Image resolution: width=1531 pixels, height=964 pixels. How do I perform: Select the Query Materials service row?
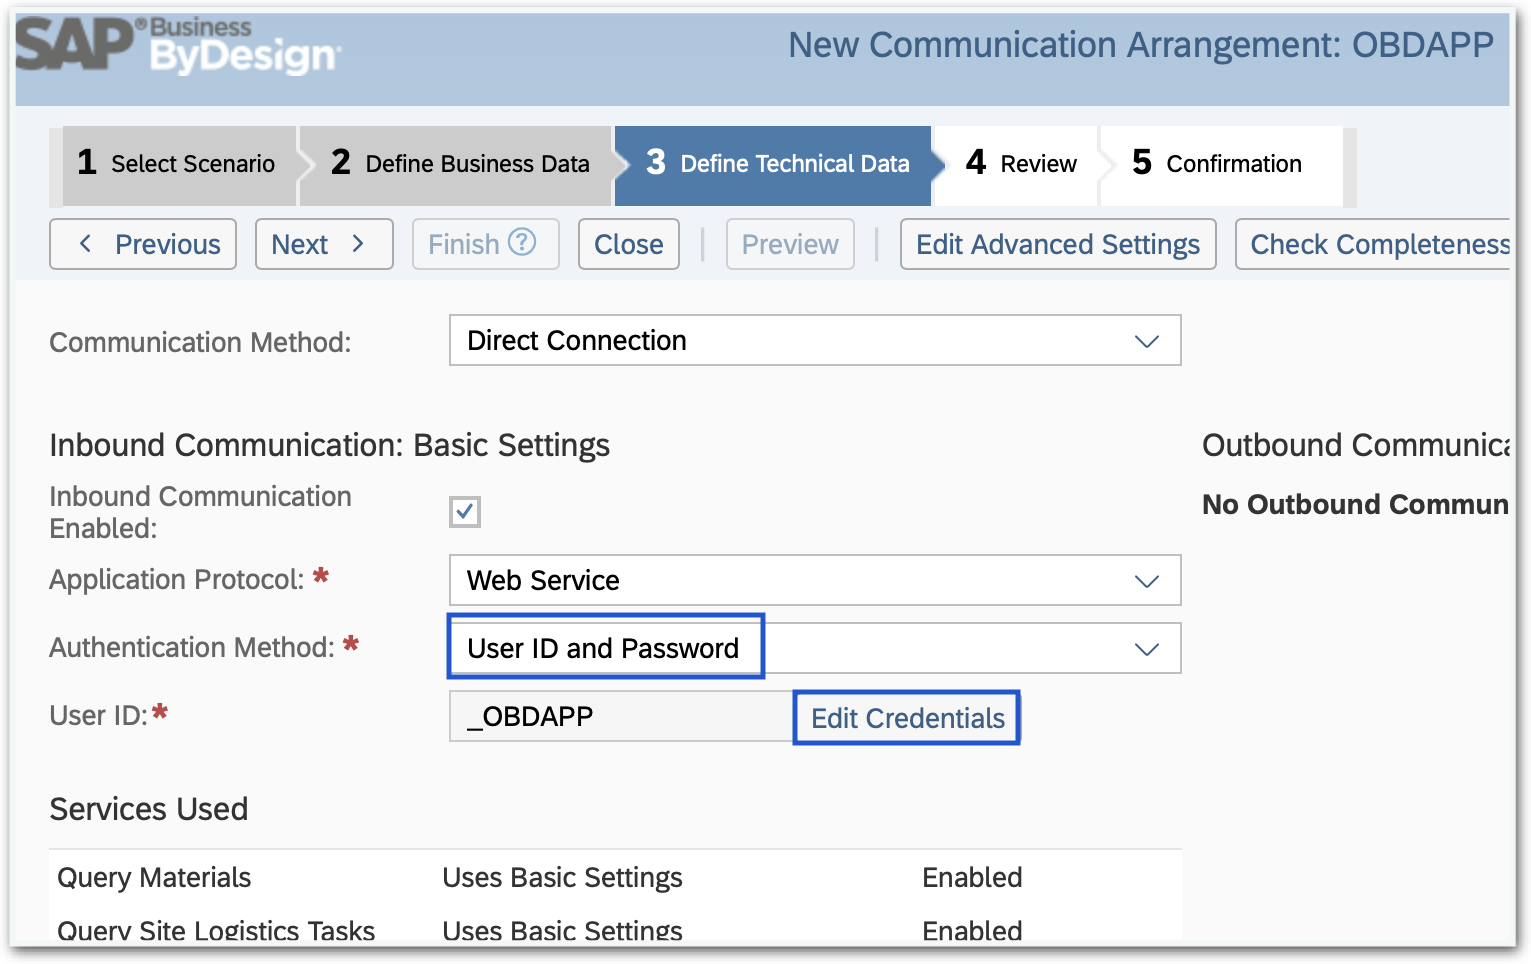click(x=155, y=877)
